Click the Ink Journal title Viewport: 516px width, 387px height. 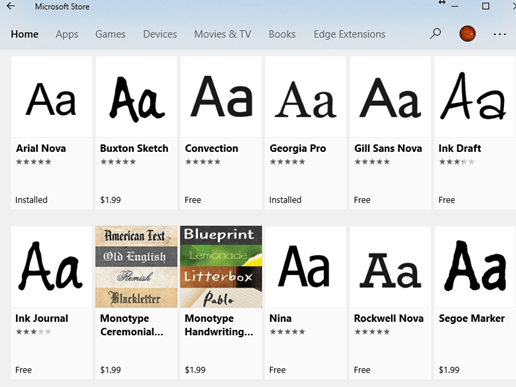(x=42, y=318)
